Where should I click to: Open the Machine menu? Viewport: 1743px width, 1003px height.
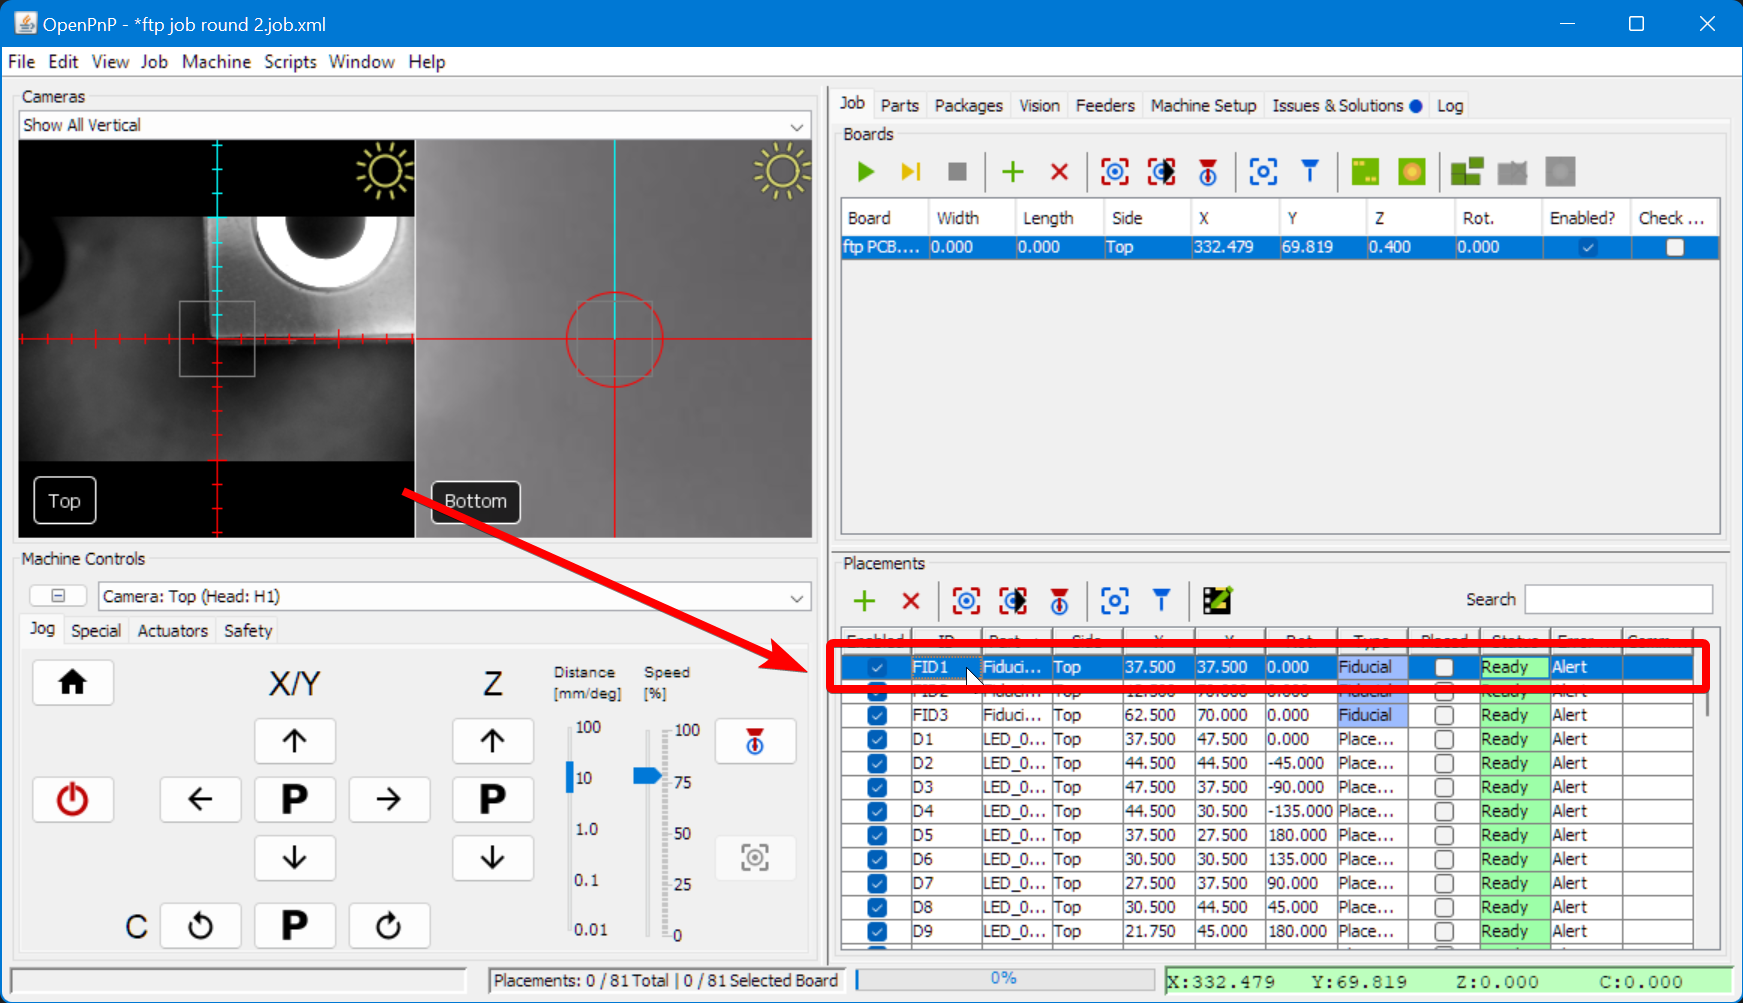(216, 62)
